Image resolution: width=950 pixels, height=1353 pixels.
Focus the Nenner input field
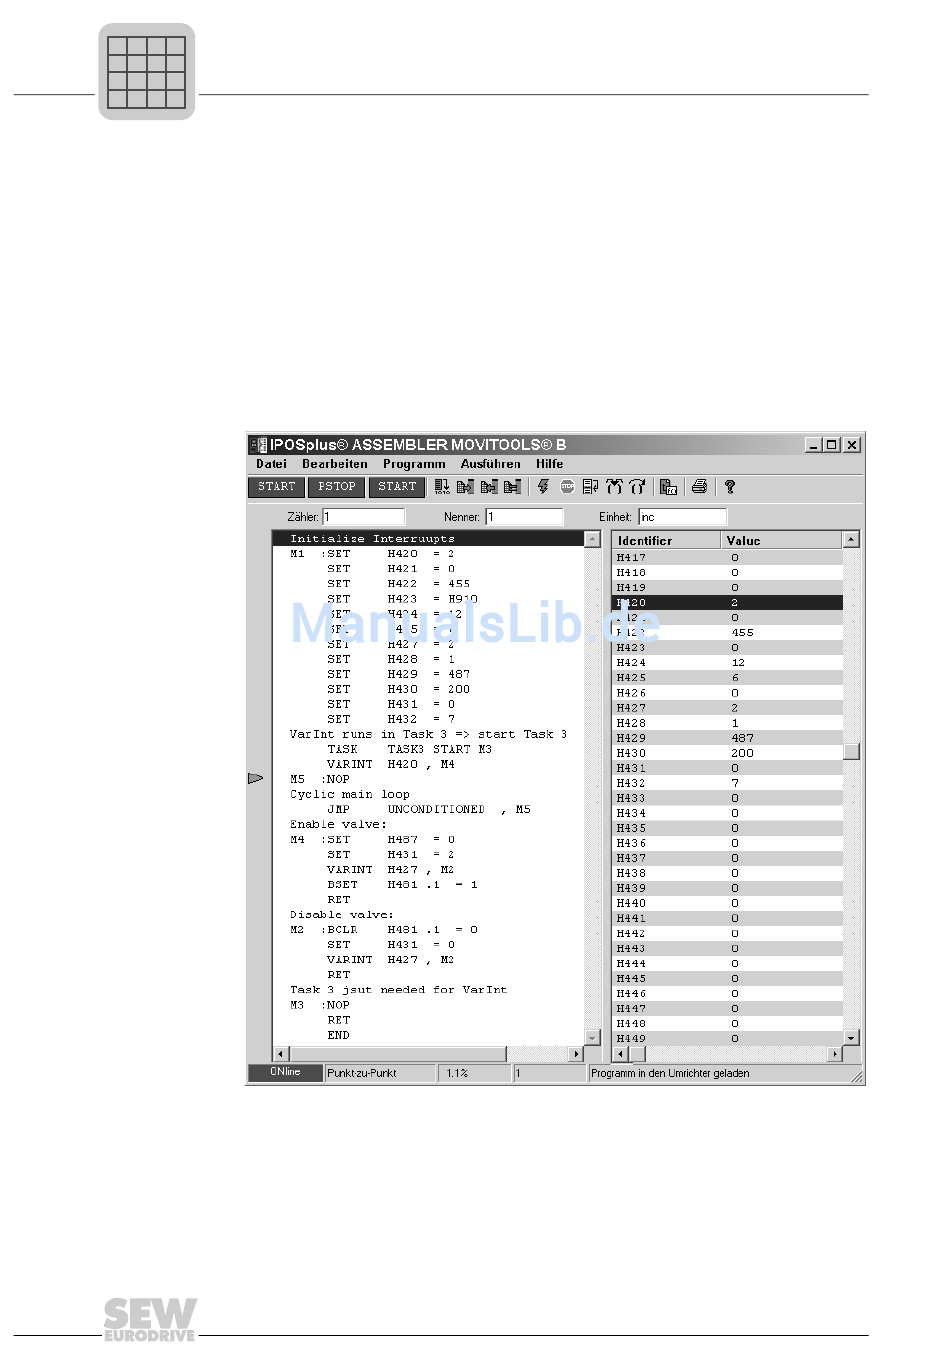point(525,517)
